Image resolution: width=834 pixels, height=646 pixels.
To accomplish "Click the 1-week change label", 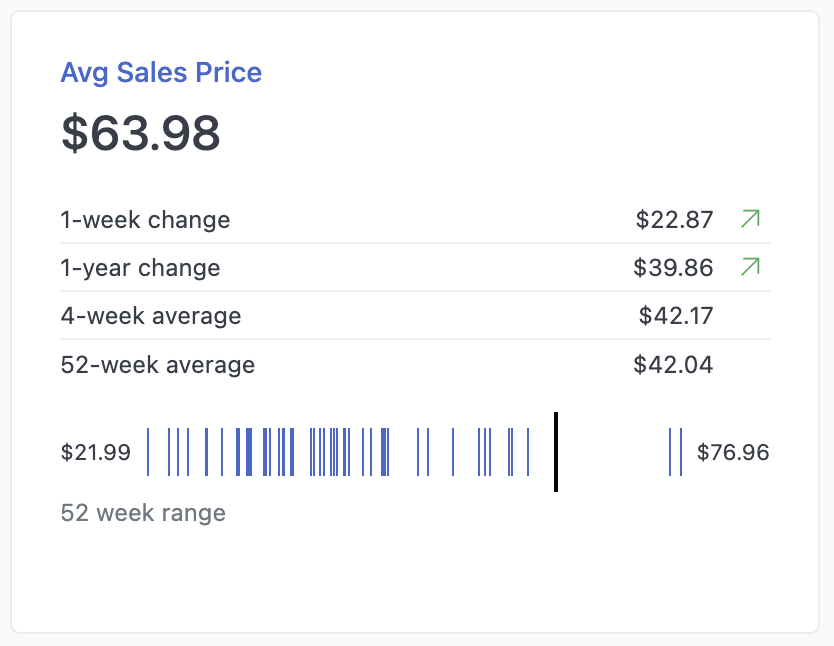I will click(x=145, y=219).
